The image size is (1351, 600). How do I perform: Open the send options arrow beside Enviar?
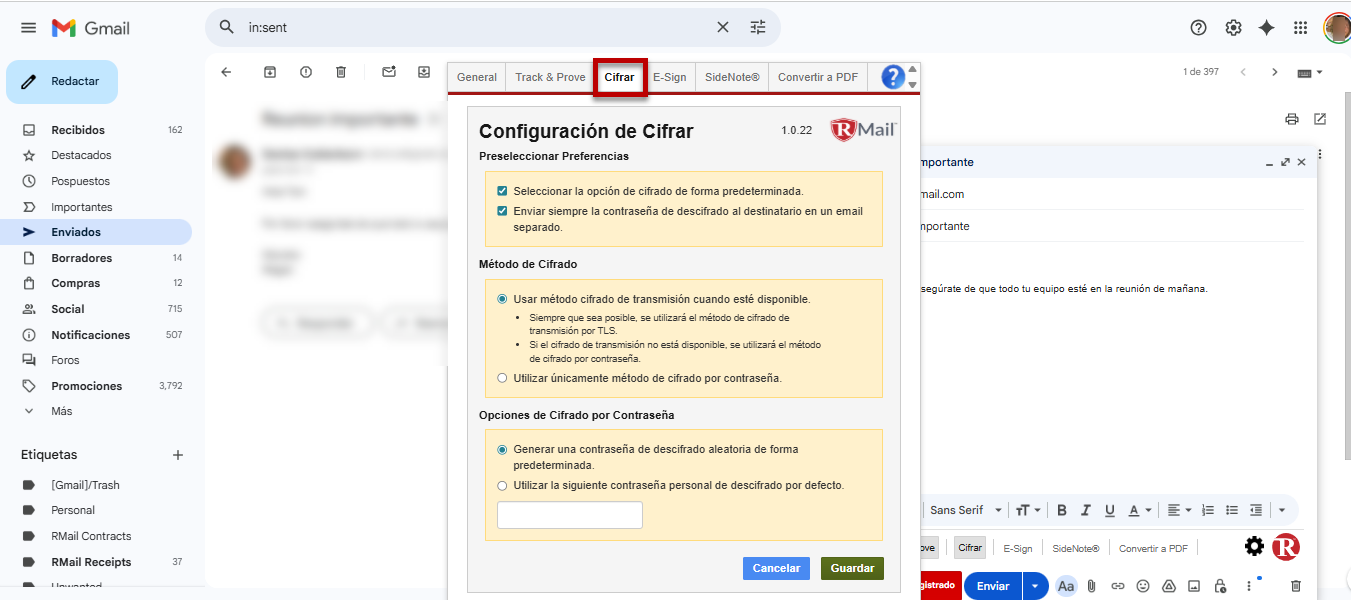[x=1035, y=586]
